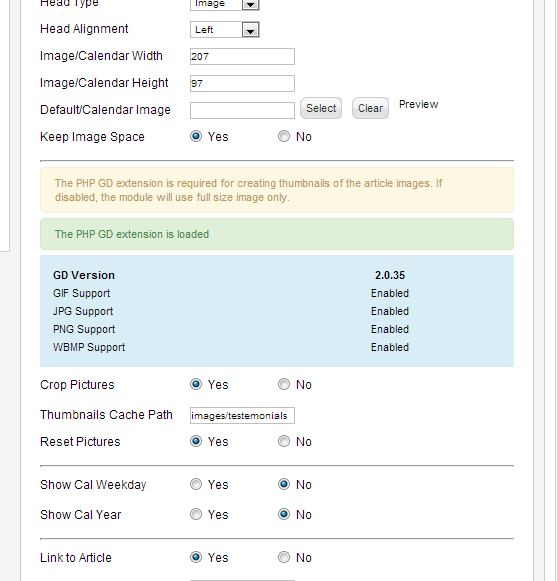The height and width of the screenshot is (581, 557).
Task: Edit the Thumbnails Cache Path field
Action: [x=242, y=415]
